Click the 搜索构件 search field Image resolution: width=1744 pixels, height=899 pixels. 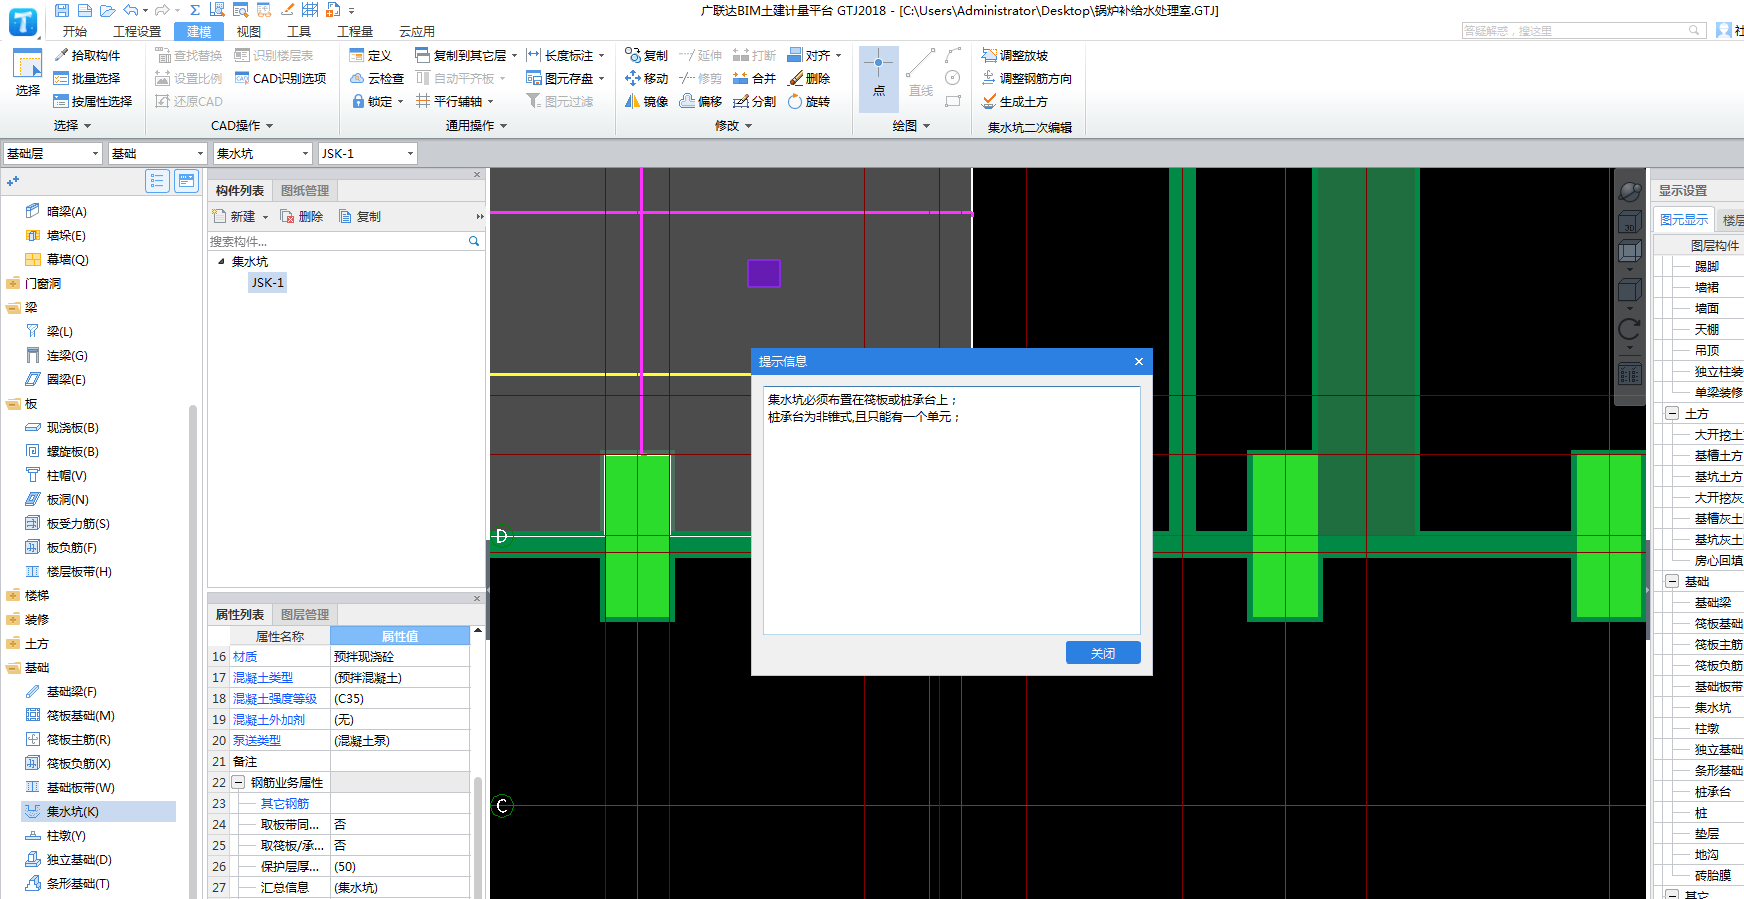coord(337,241)
